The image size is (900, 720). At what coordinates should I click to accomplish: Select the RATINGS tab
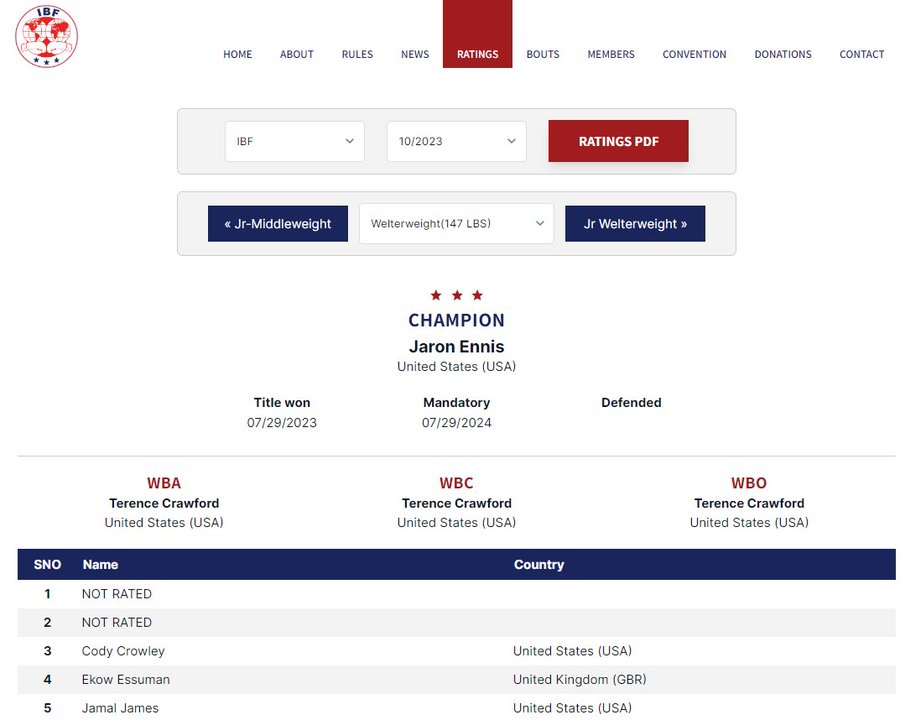(x=478, y=34)
